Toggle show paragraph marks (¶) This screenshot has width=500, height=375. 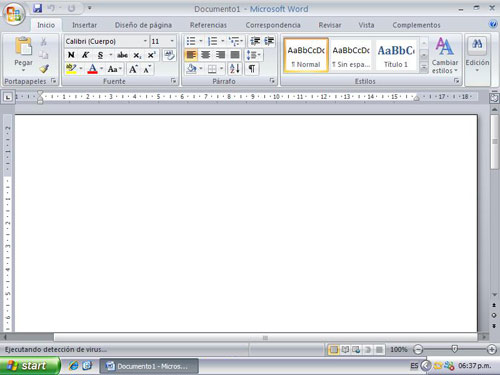pos(252,69)
